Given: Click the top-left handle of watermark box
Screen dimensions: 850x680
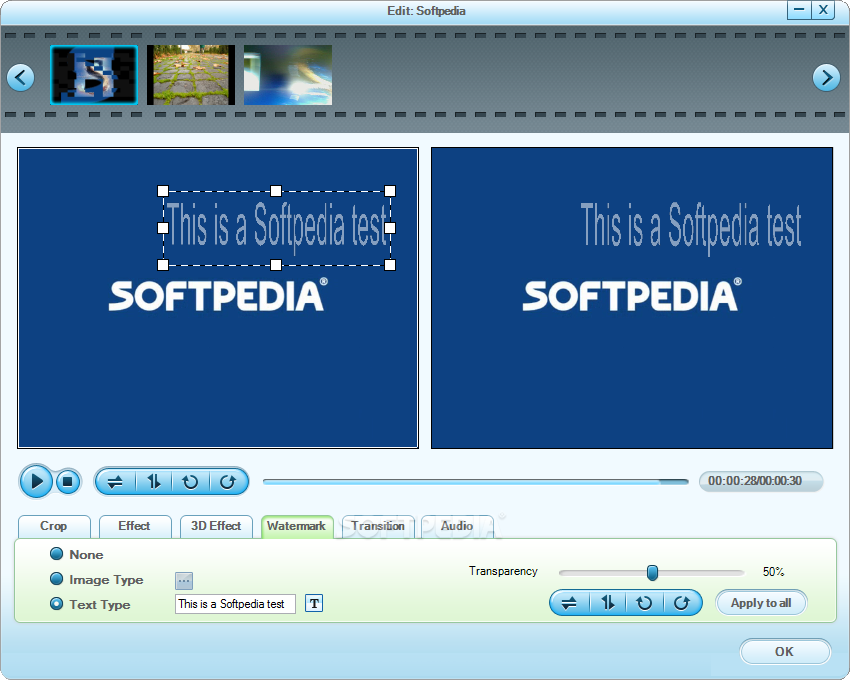Looking at the screenshot, I should 163,191.
